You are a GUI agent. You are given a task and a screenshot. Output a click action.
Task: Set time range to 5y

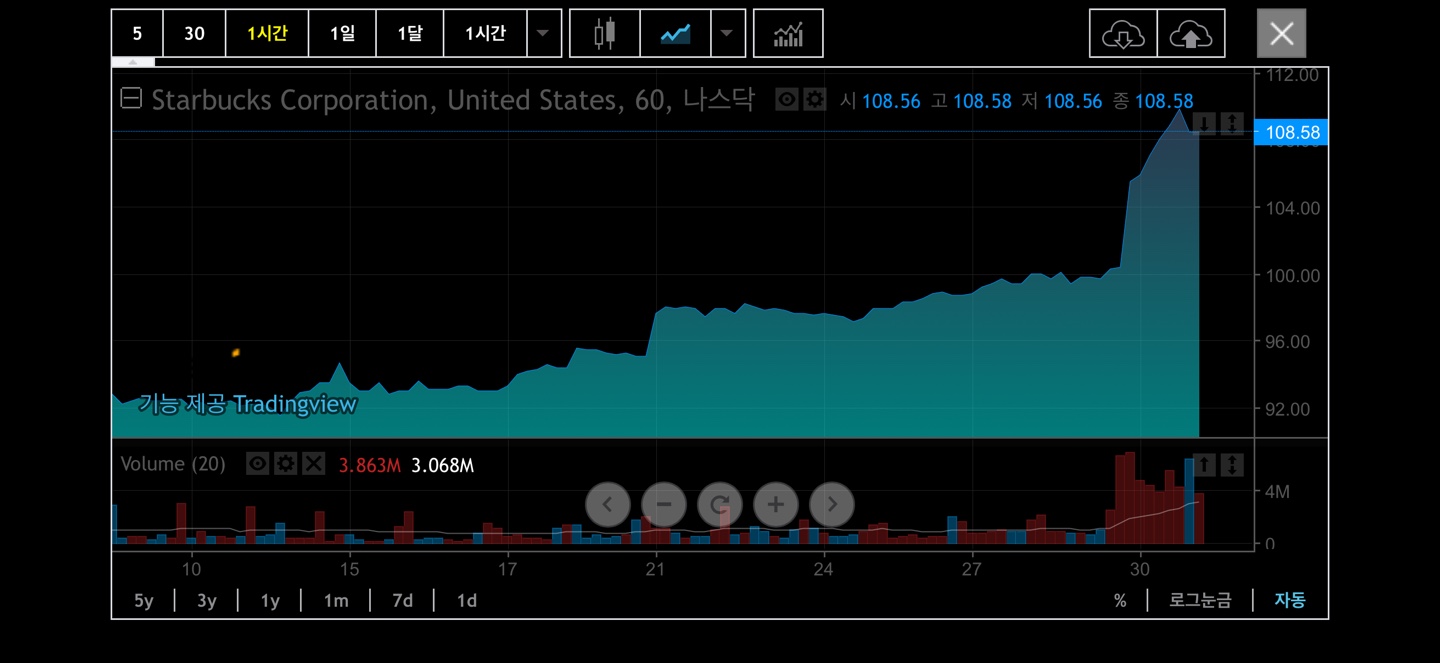[x=144, y=601]
